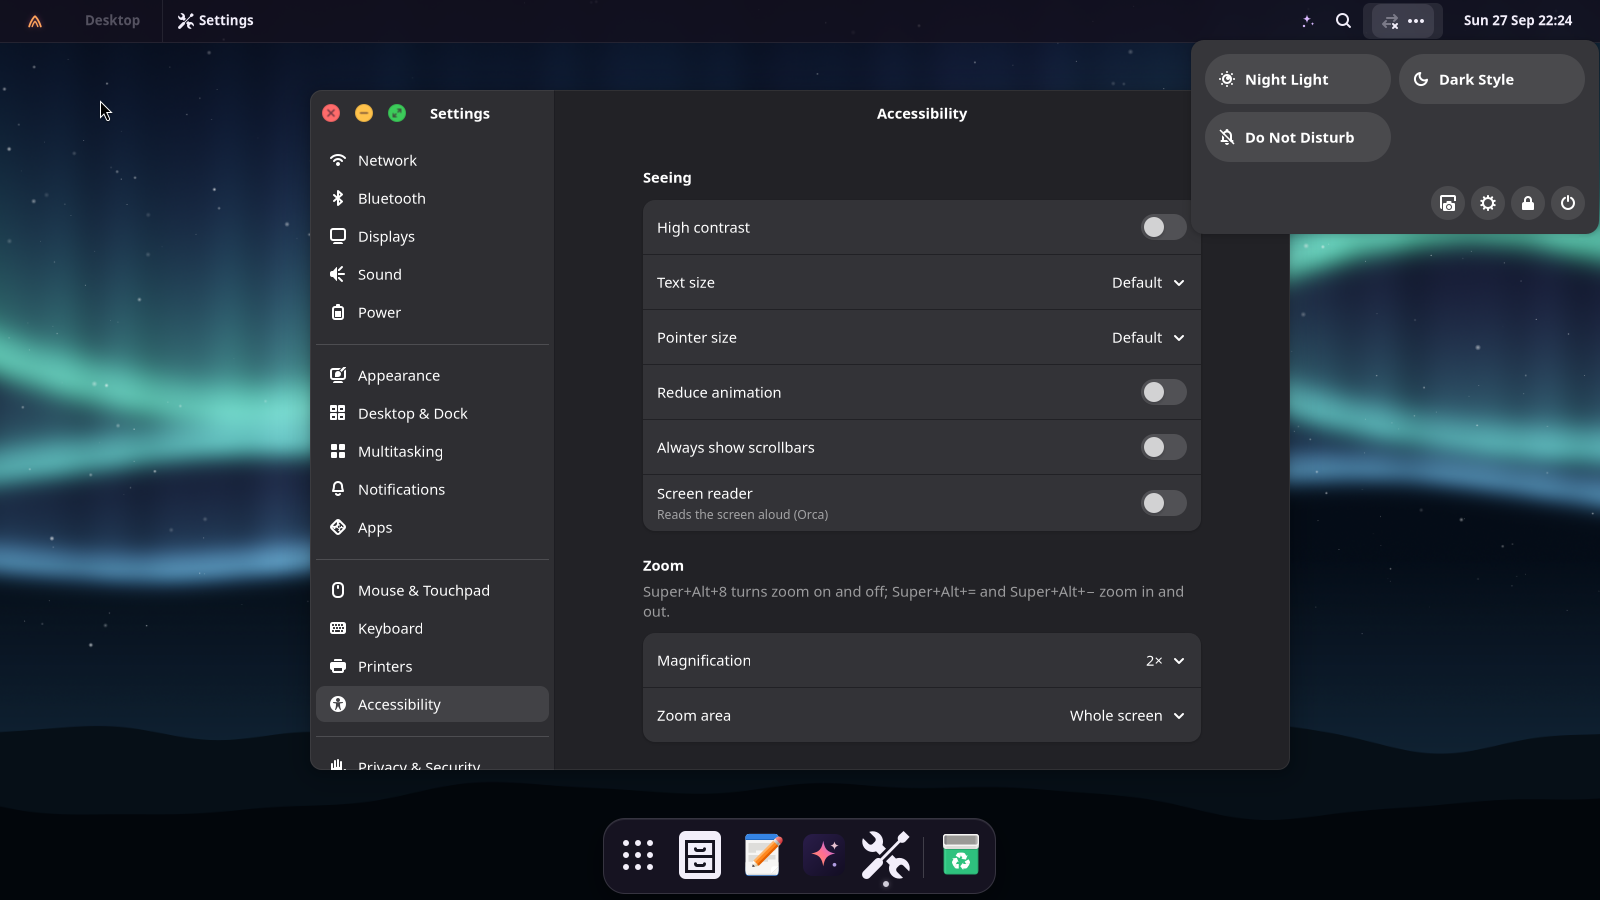Viewport: 1600px width, 900px height.
Task: Expand the Text size dropdown
Action: pyautogui.click(x=1148, y=283)
